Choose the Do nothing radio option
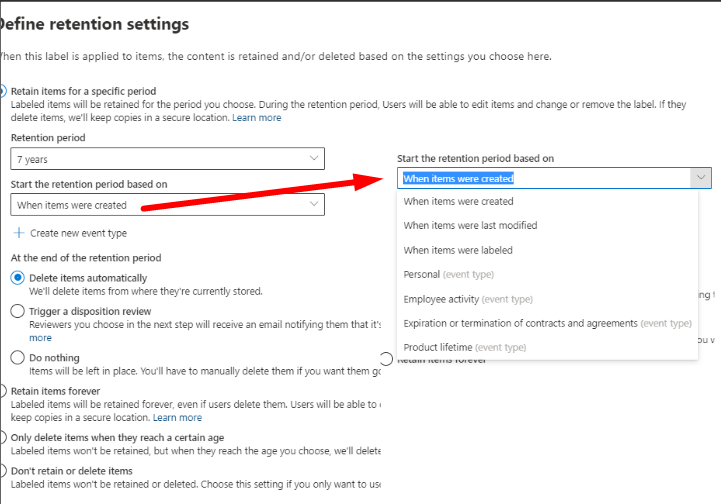 tap(17, 357)
